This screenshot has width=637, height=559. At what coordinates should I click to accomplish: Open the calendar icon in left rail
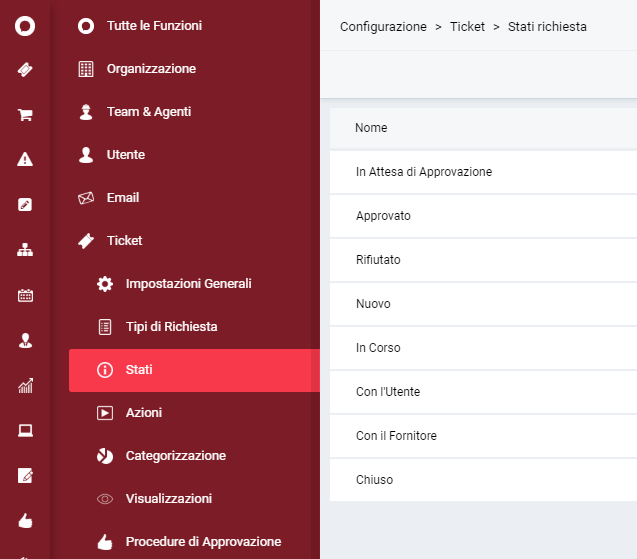pyautogui.click(x=25, y=295)
